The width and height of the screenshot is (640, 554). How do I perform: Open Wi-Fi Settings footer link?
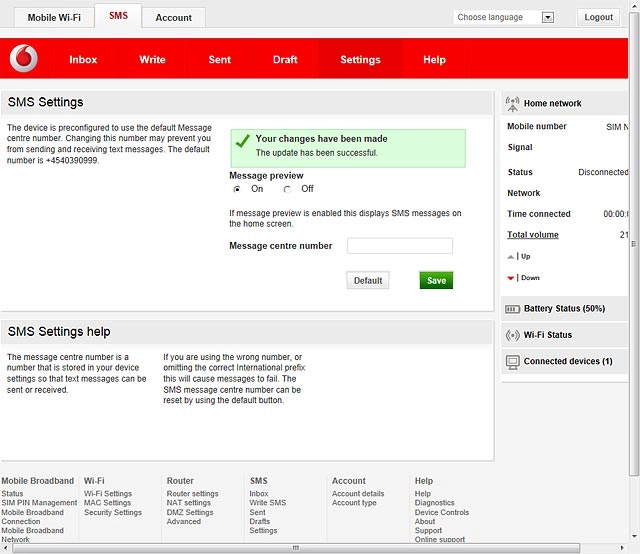click(x=108, y=494)
